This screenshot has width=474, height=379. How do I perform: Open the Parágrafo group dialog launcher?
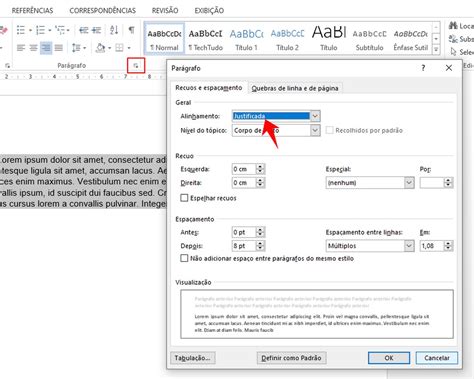[136, 66]
